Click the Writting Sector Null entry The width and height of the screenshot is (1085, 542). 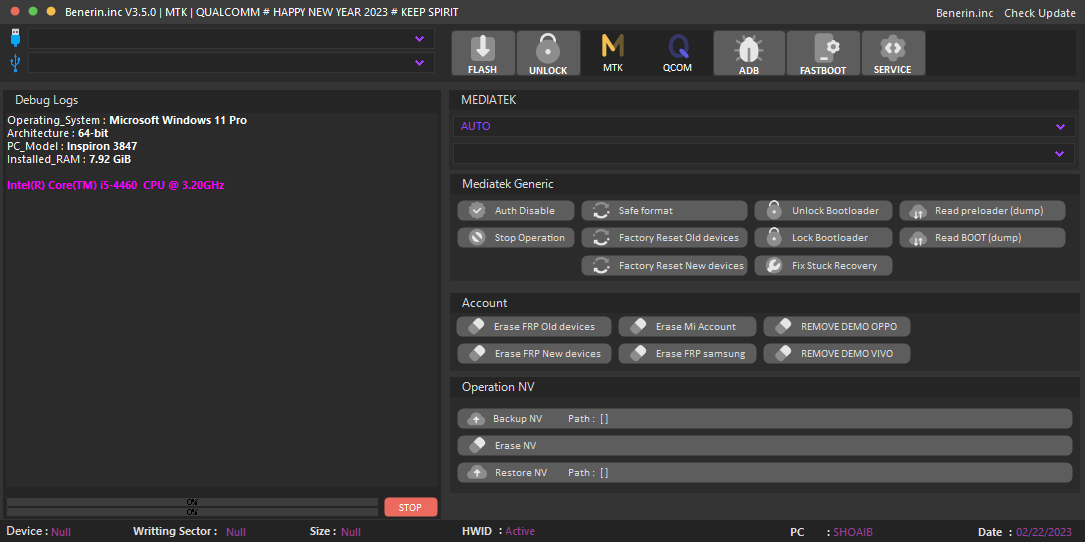coord(189,532)
